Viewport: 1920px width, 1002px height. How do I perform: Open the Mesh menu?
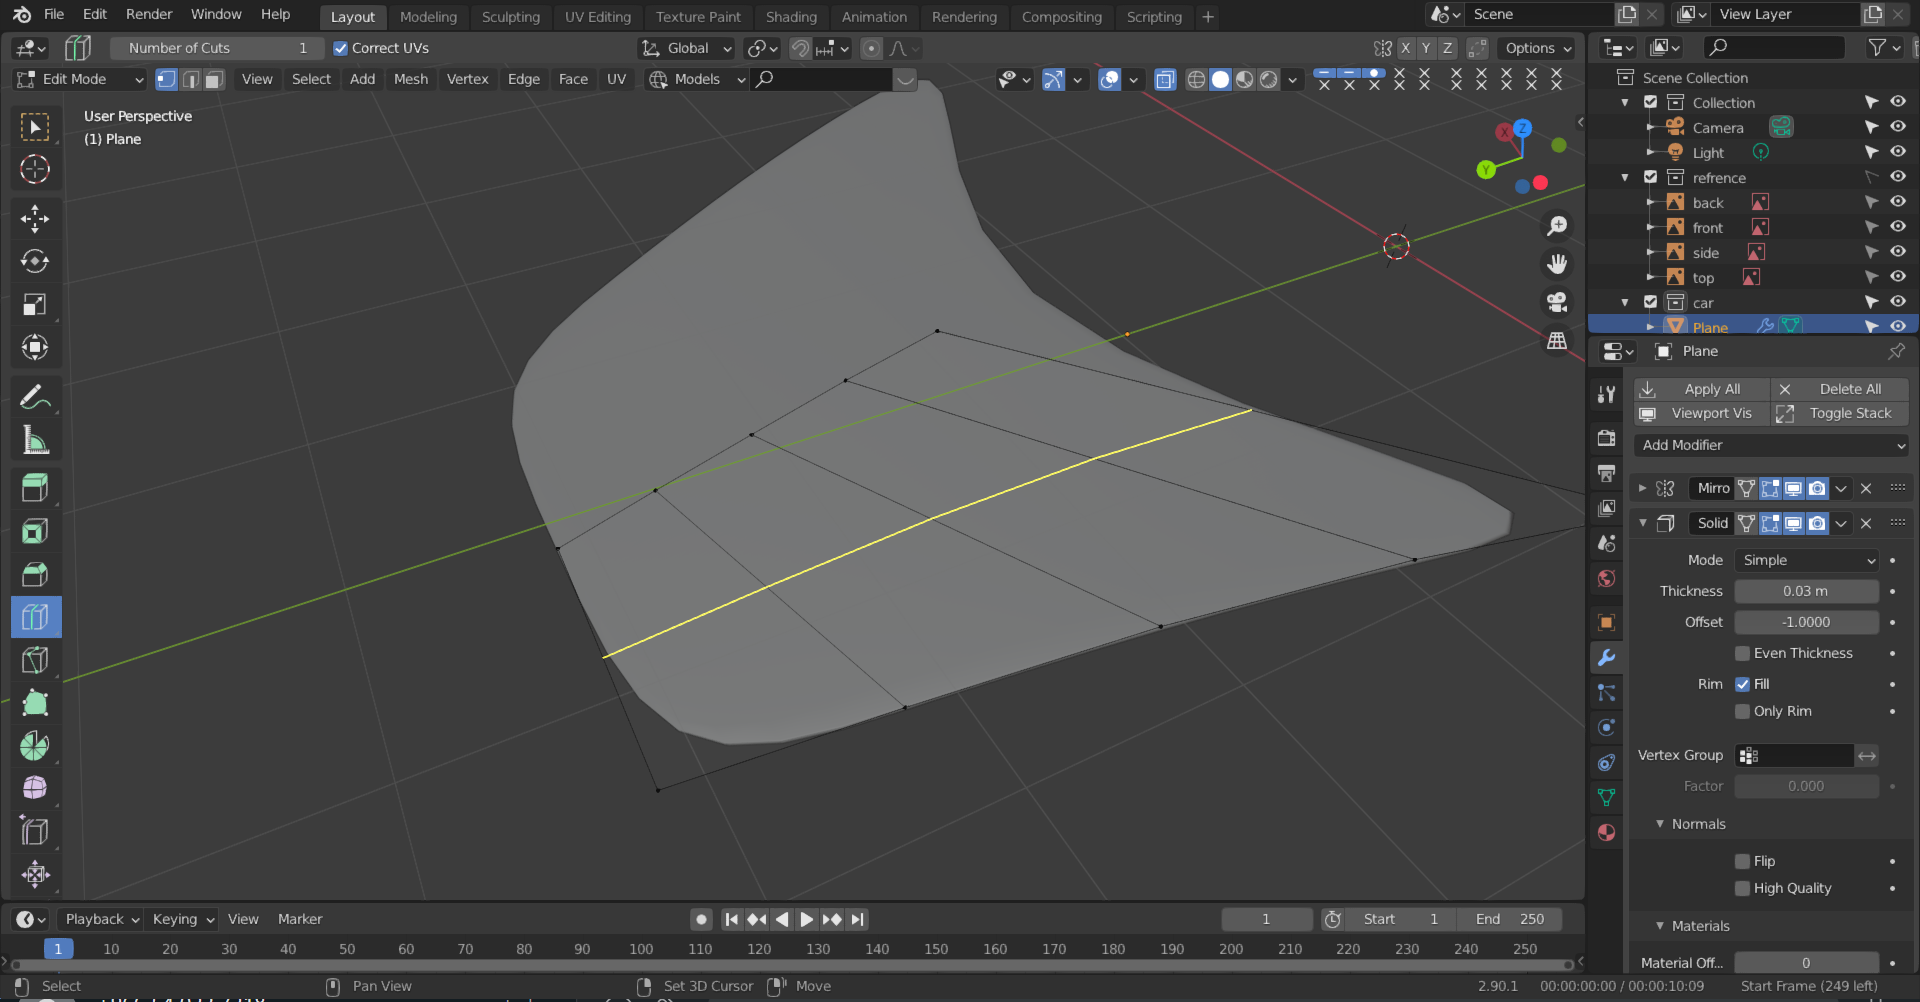tap(410, 79)
